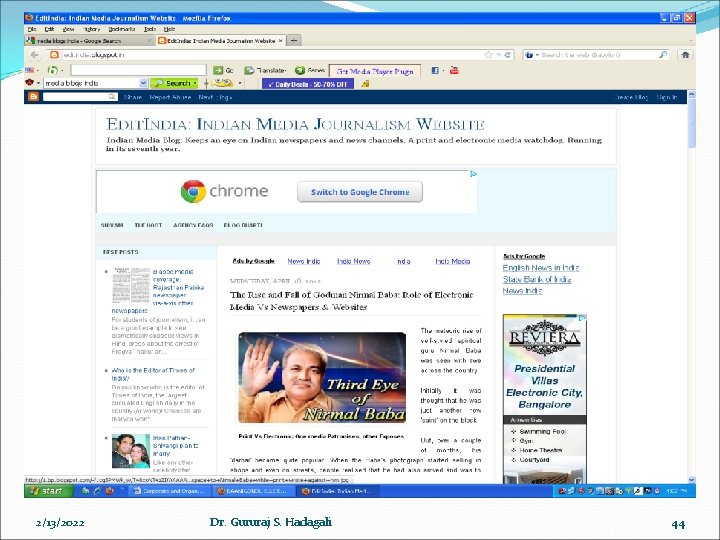Screen dimensions: 720x540
Task: Click the search magnifier in web search box
Action: [663, 55]
